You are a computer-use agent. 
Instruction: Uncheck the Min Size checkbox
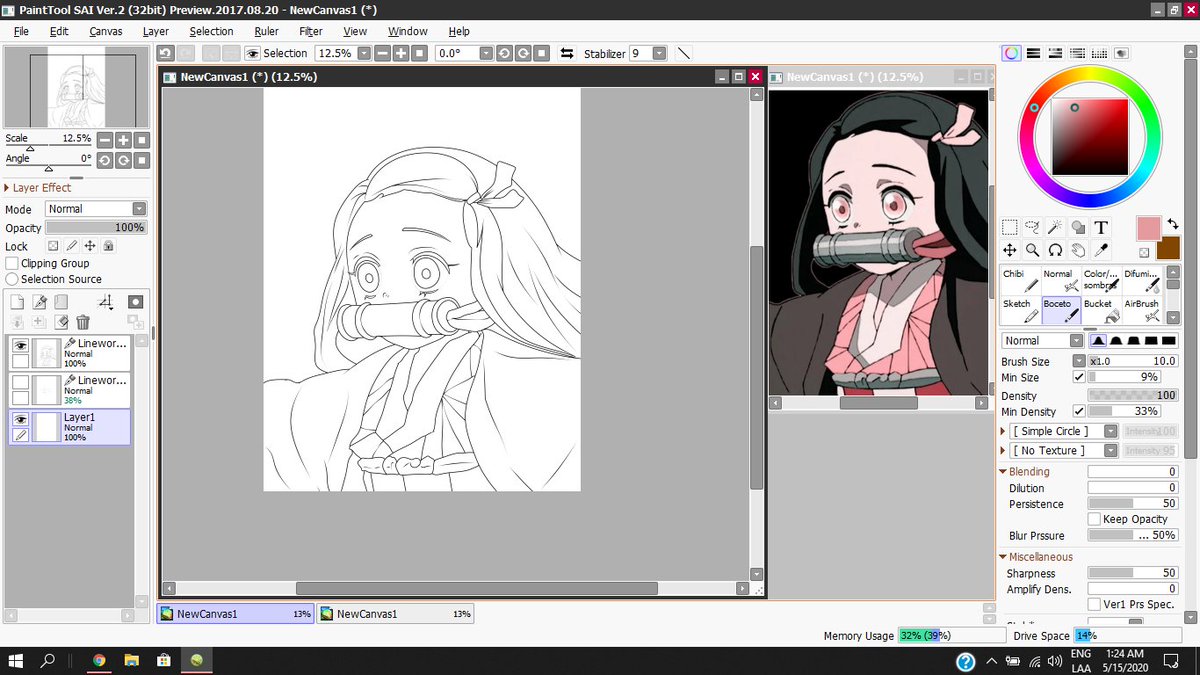tap(1078, 377)
